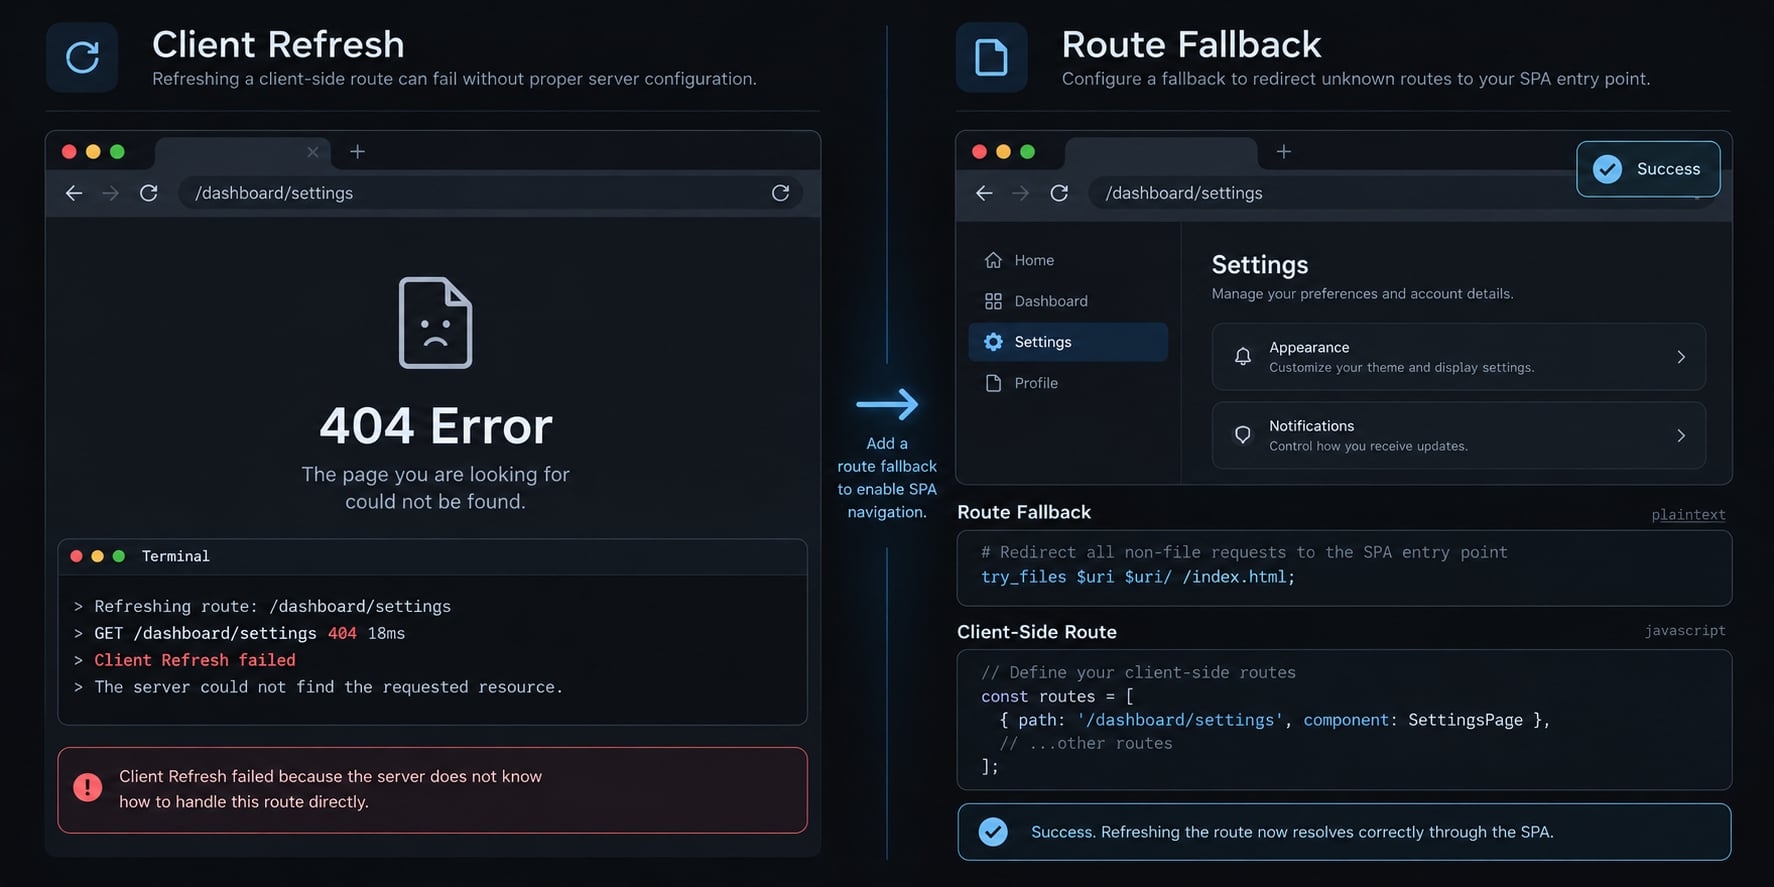The height and width of the screenshot is (887, 1774).
Task: Open Home in the sidebar
Action: pyautogui.click(x=1068, y=260)
